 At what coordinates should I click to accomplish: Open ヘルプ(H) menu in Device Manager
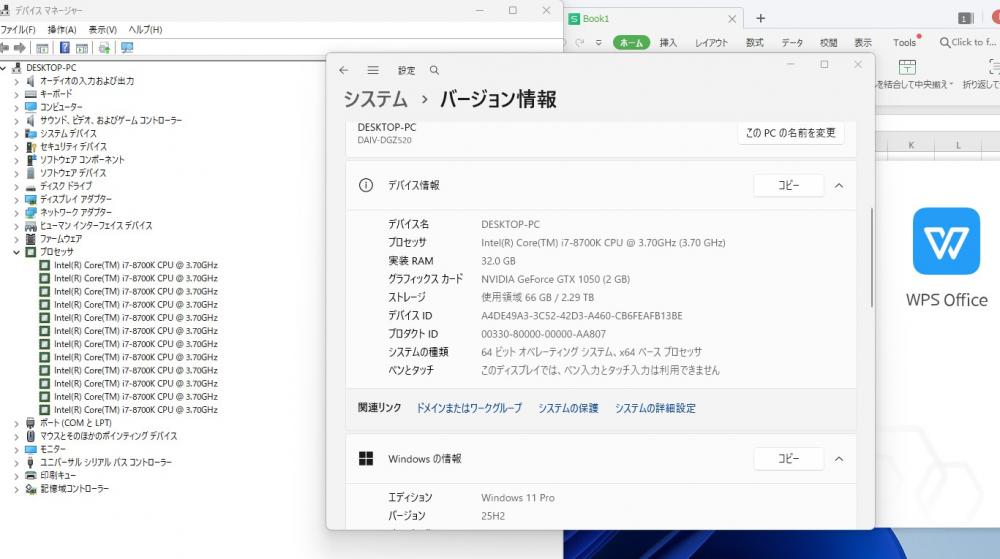[x=145, y=30]
